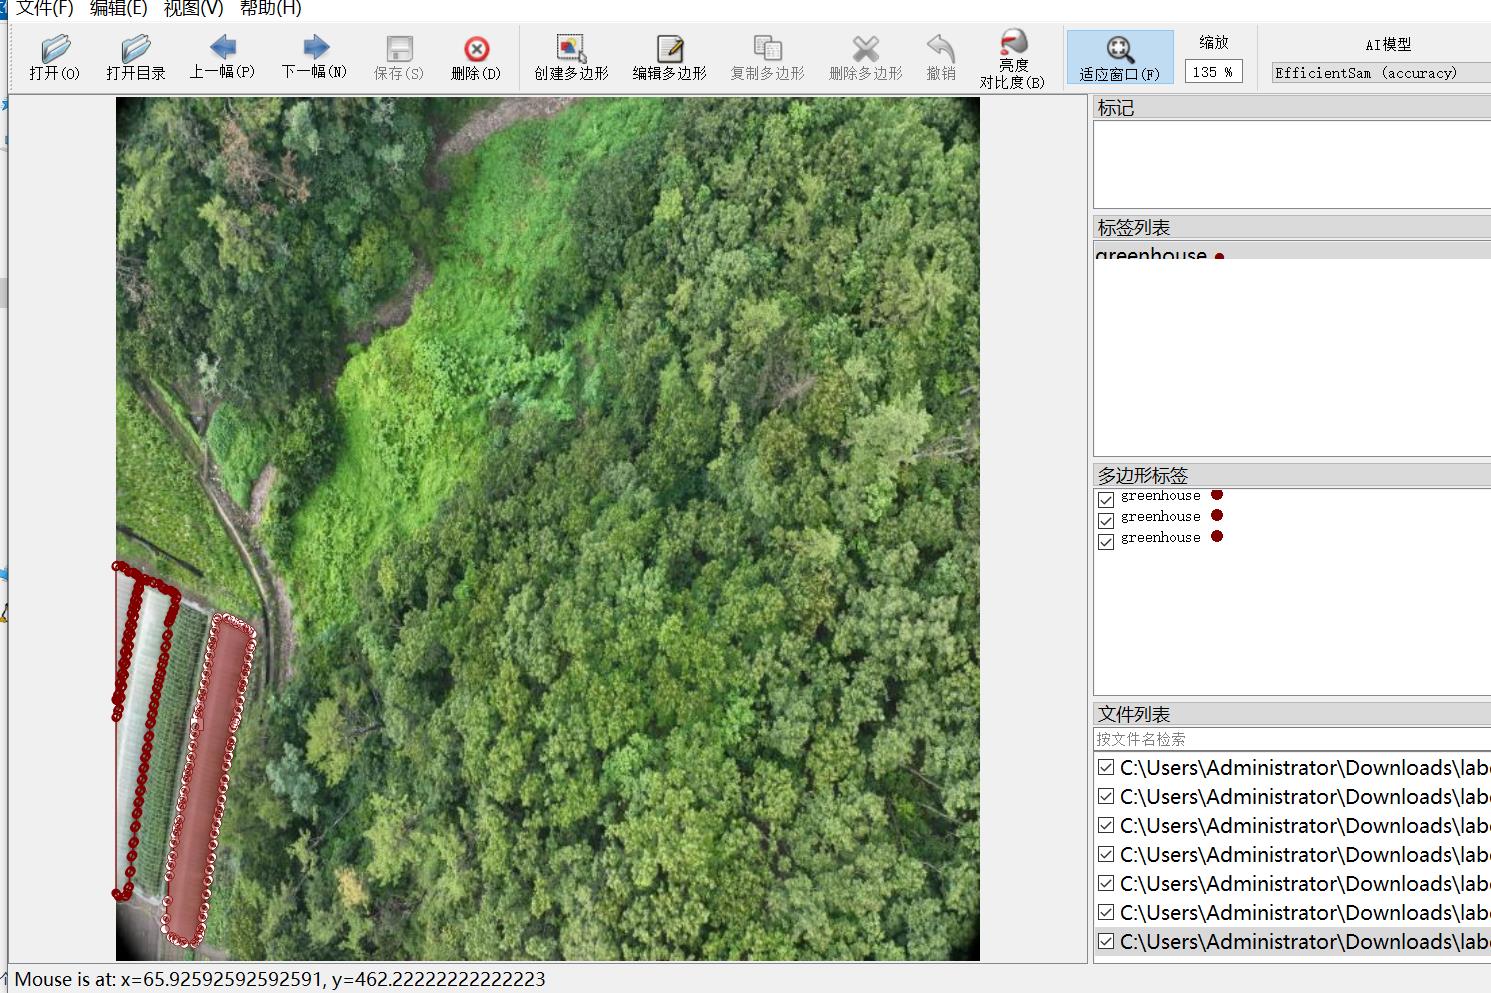Image resolution: width=1491 pixels, height=993 pixels.
Task: Click the zoom percentage spin box
Action: (1212, 72)
